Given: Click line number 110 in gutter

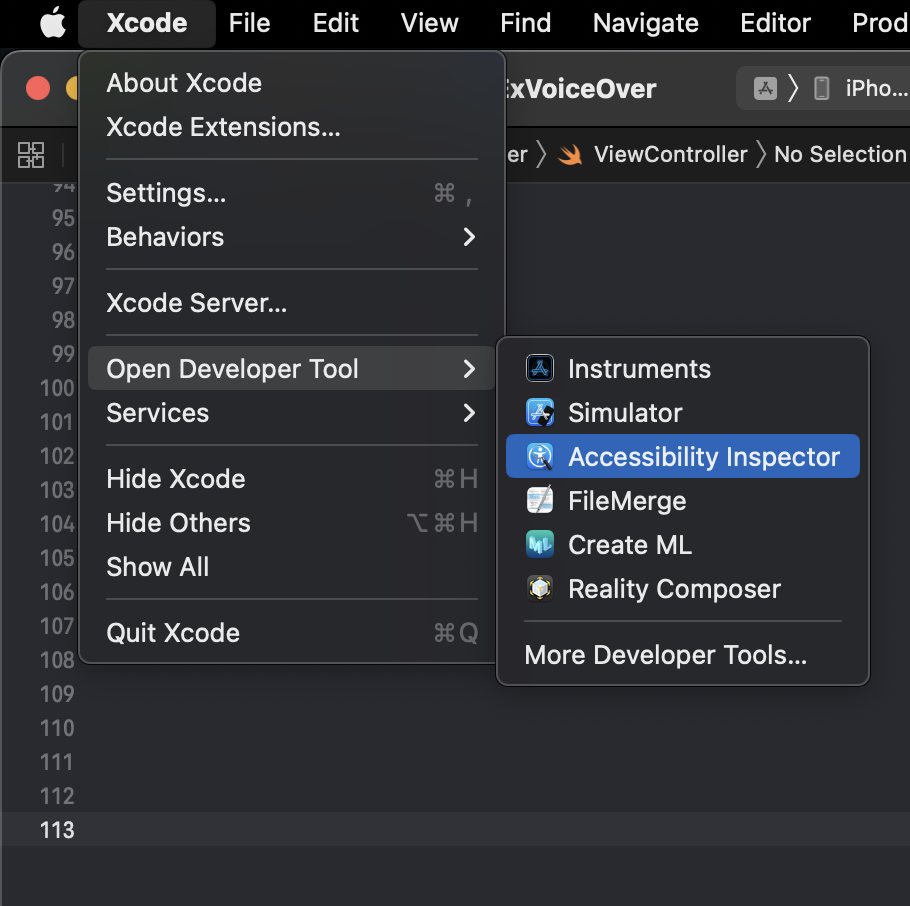Looking at the screenshot, I should pyautogui.click(x=57, y=728).
